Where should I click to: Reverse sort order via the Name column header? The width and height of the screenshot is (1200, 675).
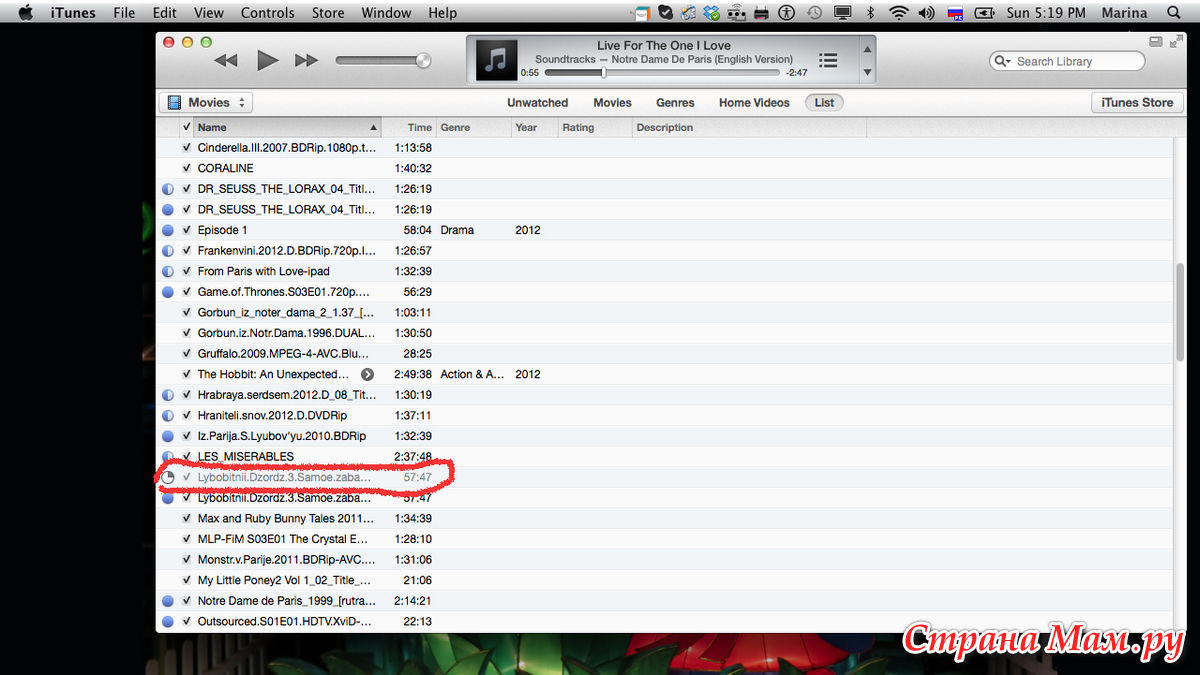click(287, 127)
